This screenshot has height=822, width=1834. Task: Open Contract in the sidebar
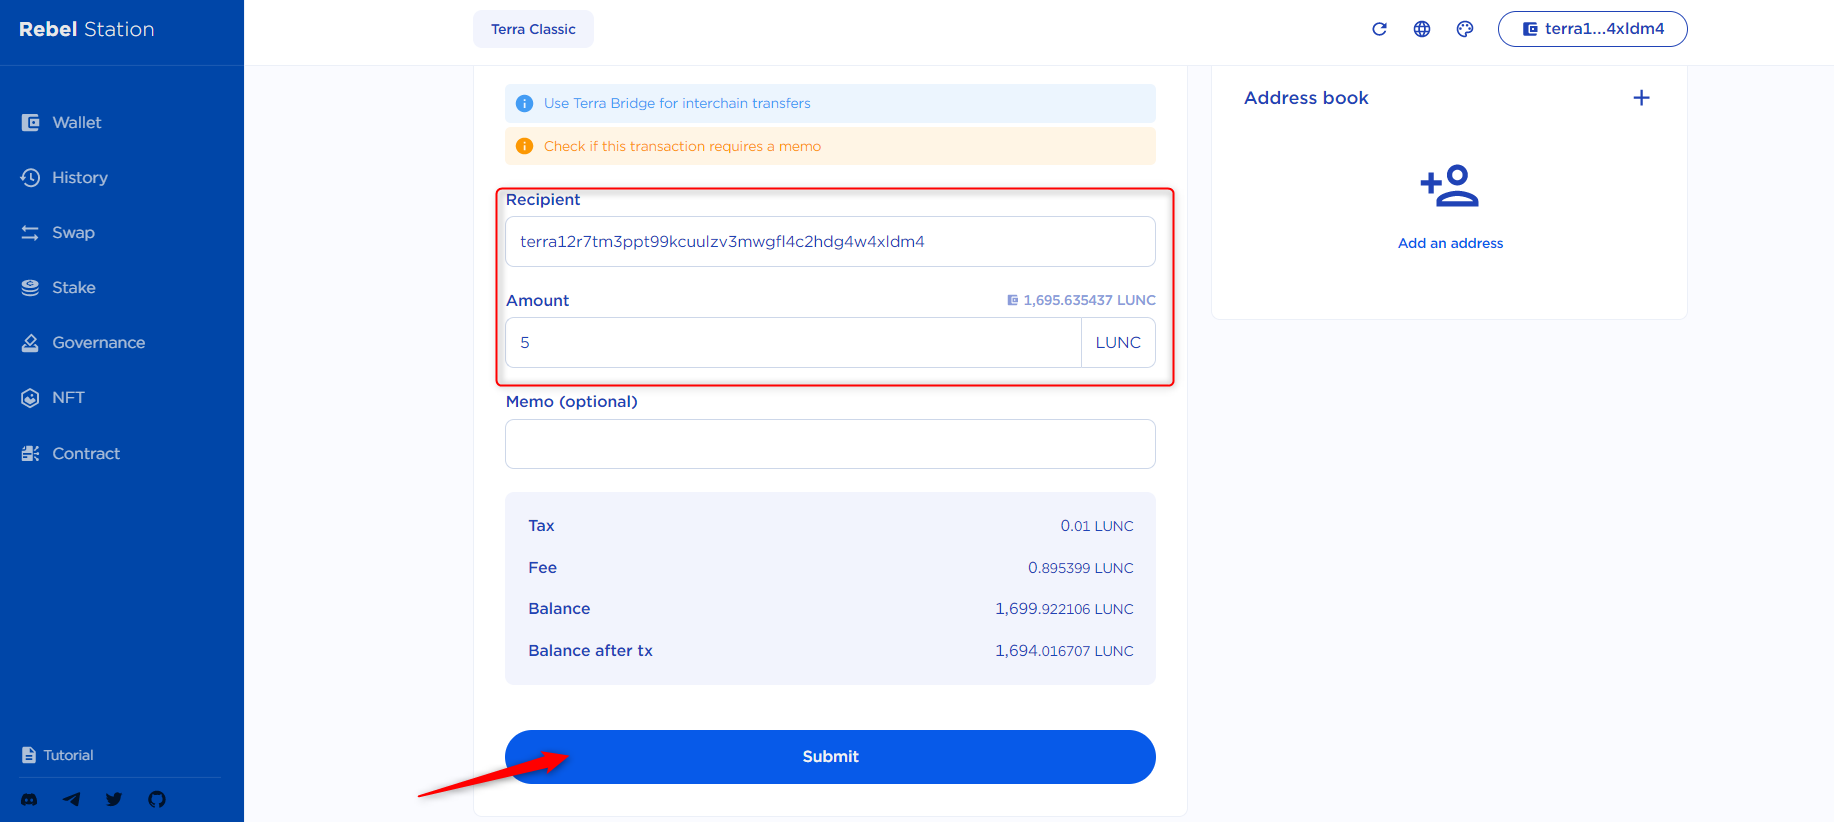coord(70,453)
